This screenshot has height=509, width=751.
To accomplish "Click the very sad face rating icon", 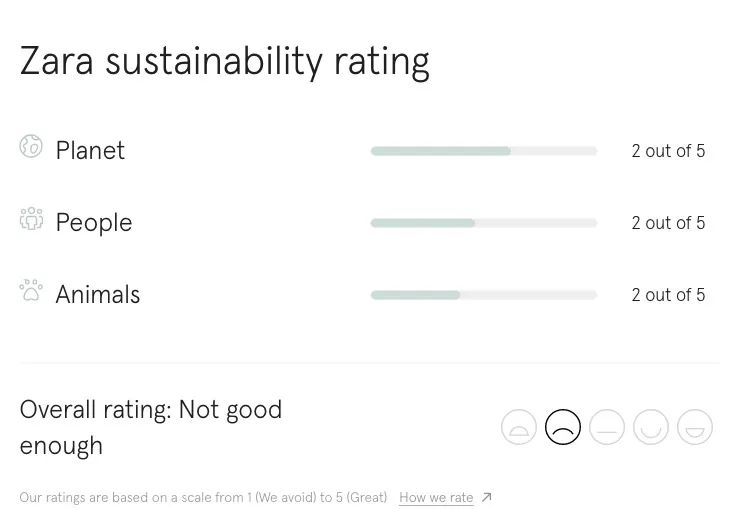I will coord(519,427).
